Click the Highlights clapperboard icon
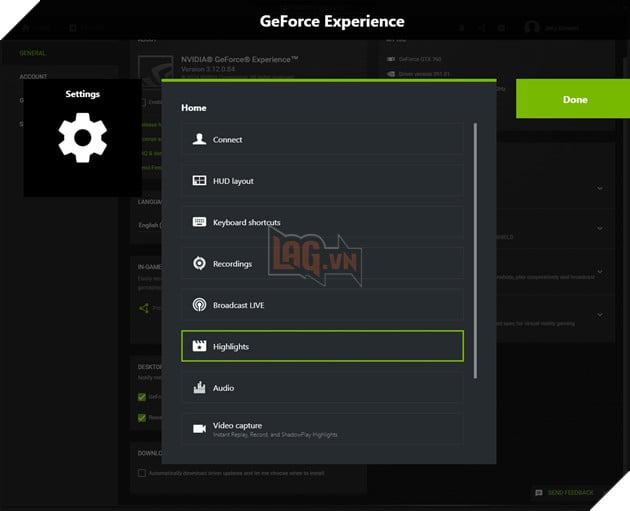630x511 pixels. [199, 345]
